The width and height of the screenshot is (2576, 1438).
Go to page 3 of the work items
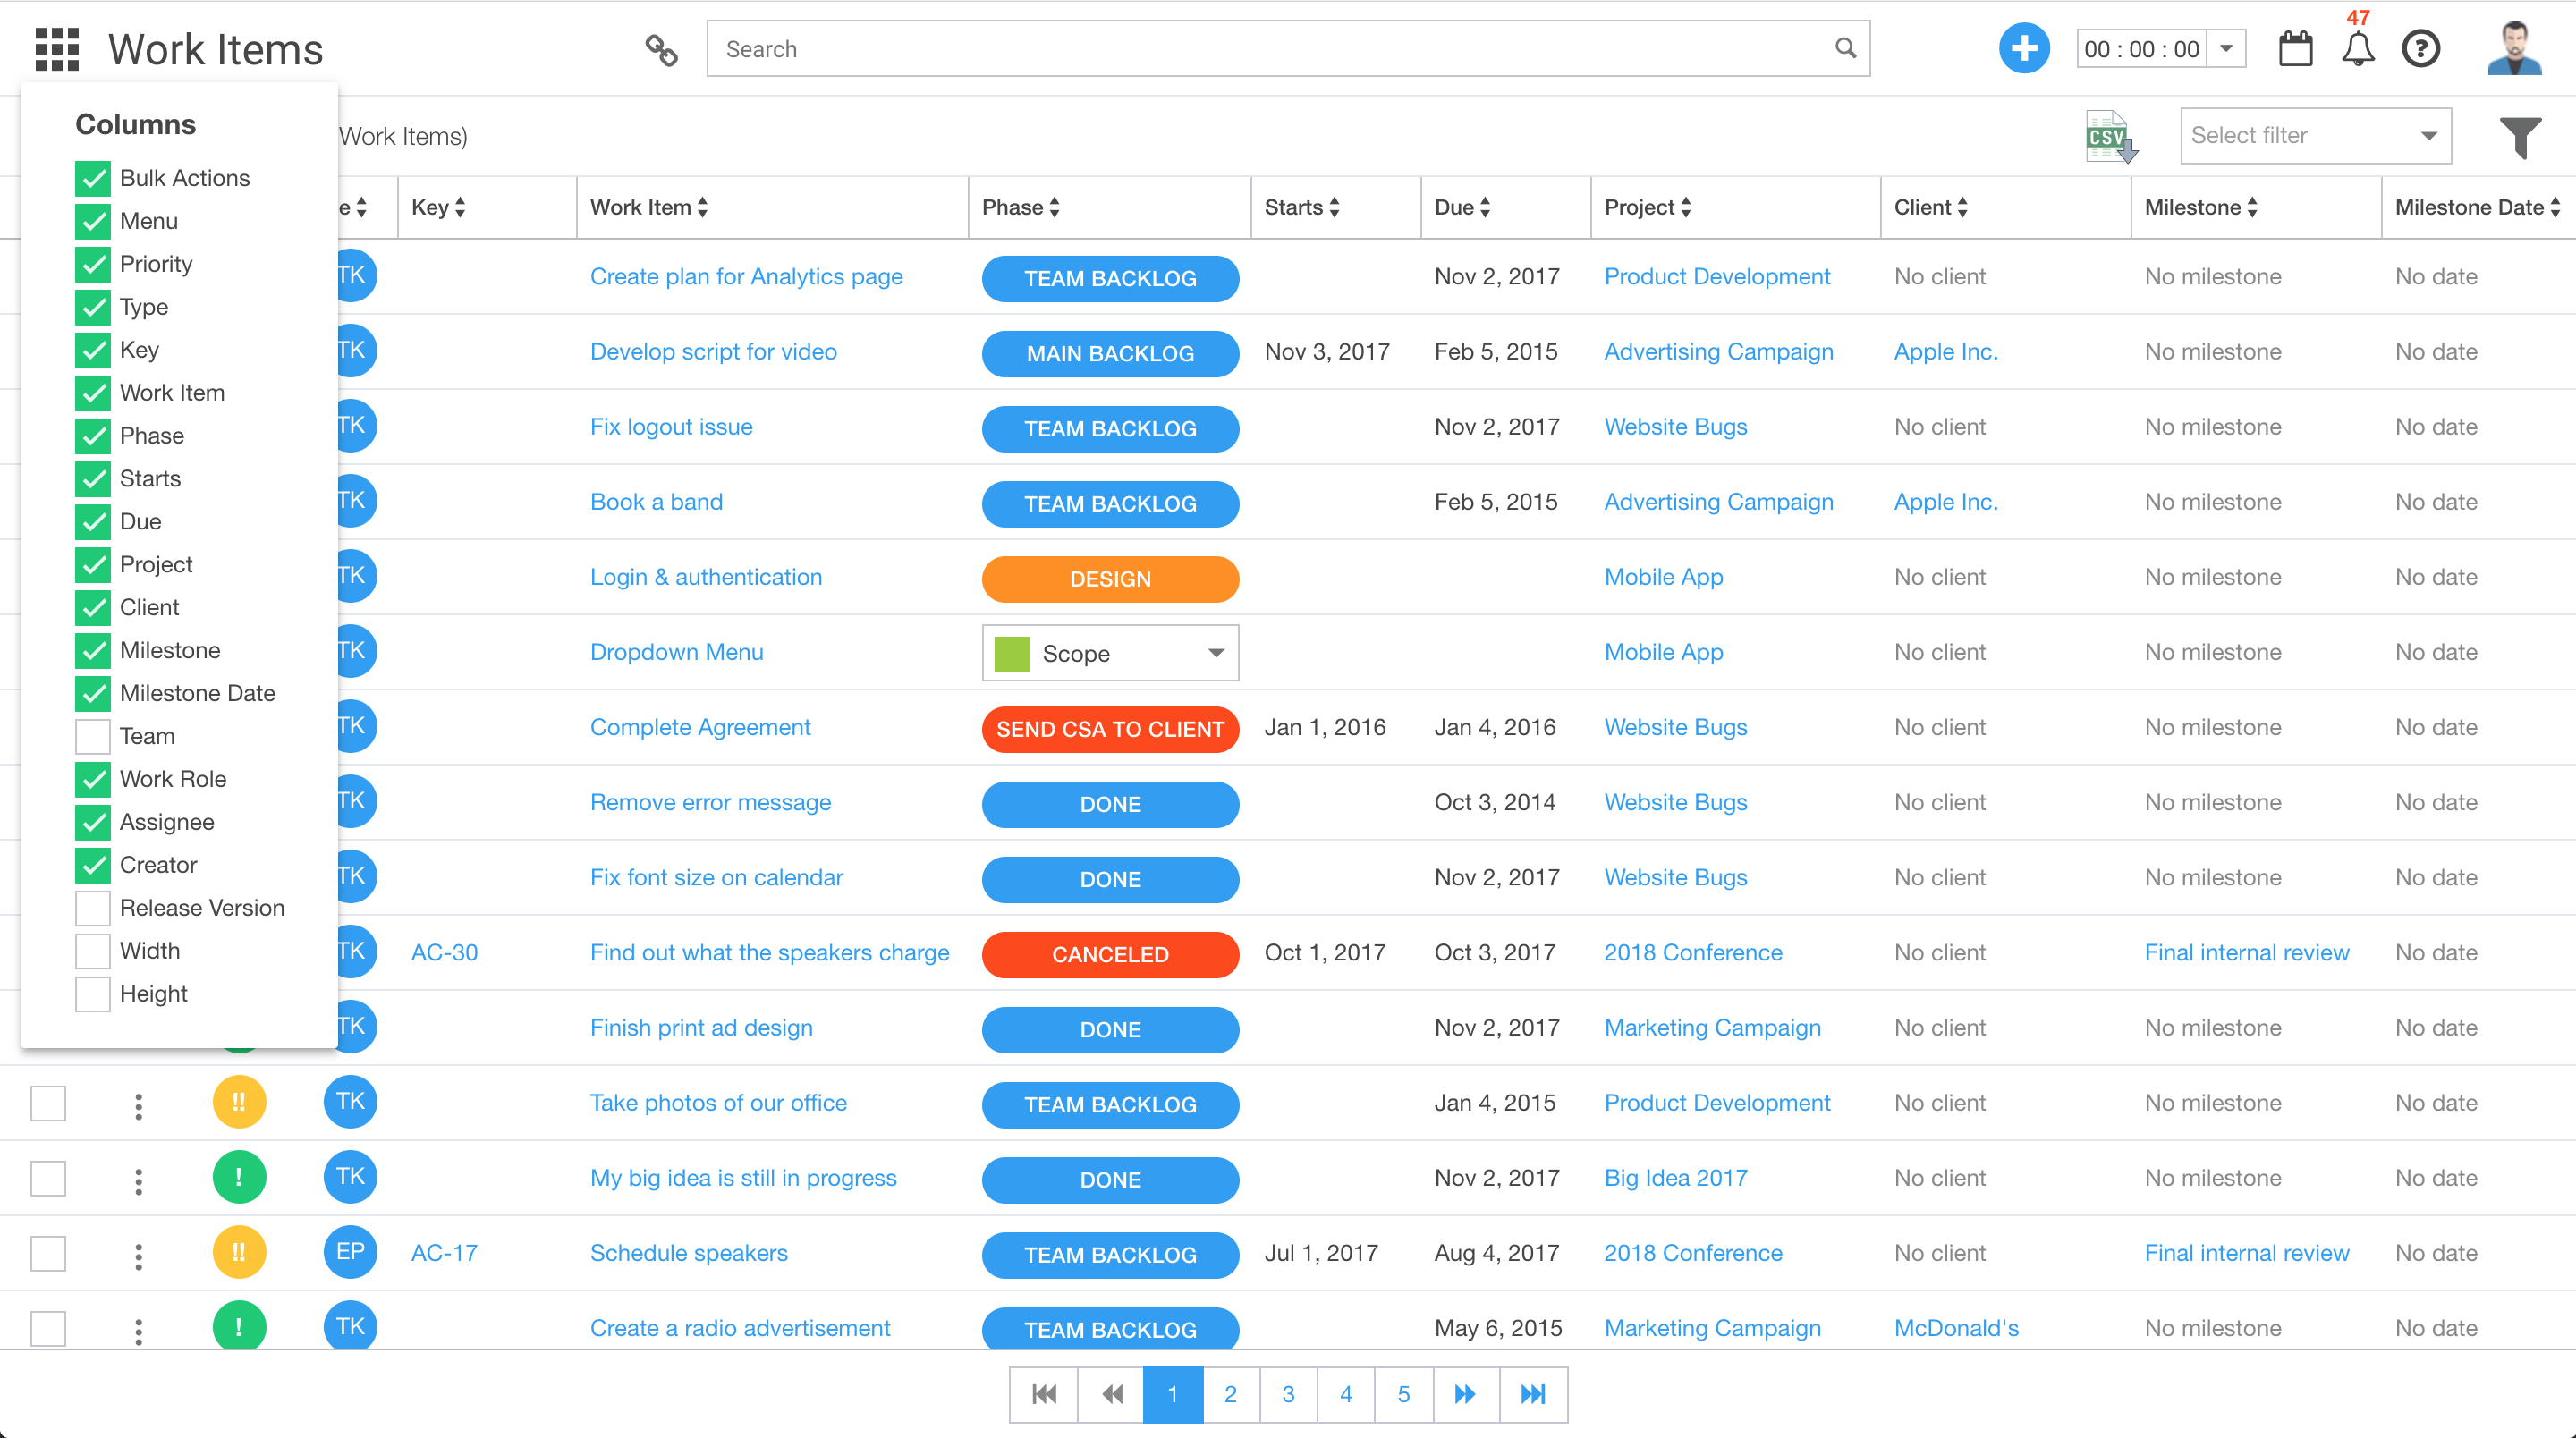(1288, 1394)
